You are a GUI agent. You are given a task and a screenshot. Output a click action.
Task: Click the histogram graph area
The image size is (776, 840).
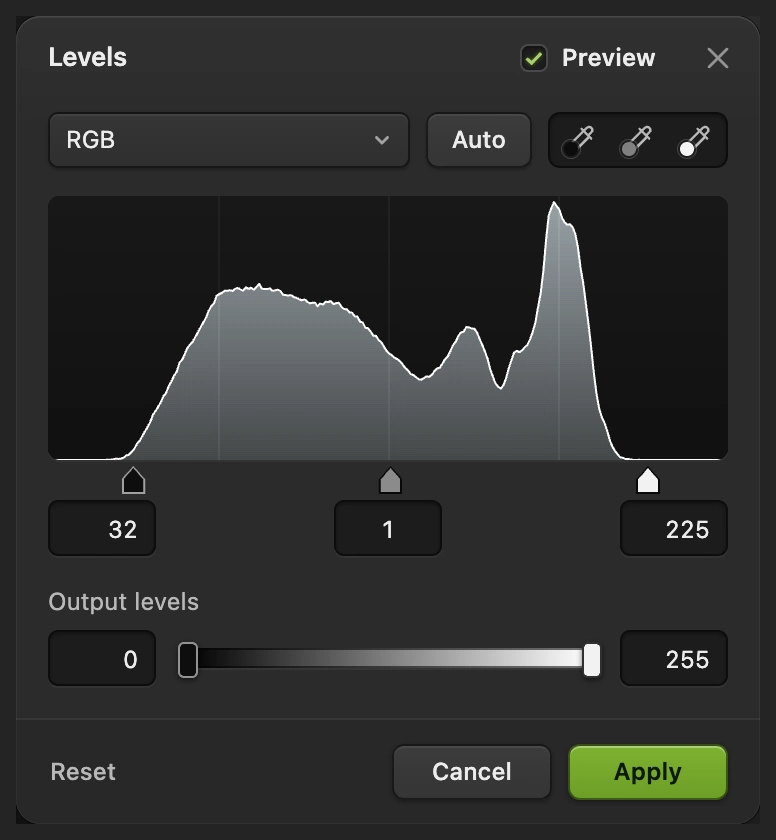(388, 328)
